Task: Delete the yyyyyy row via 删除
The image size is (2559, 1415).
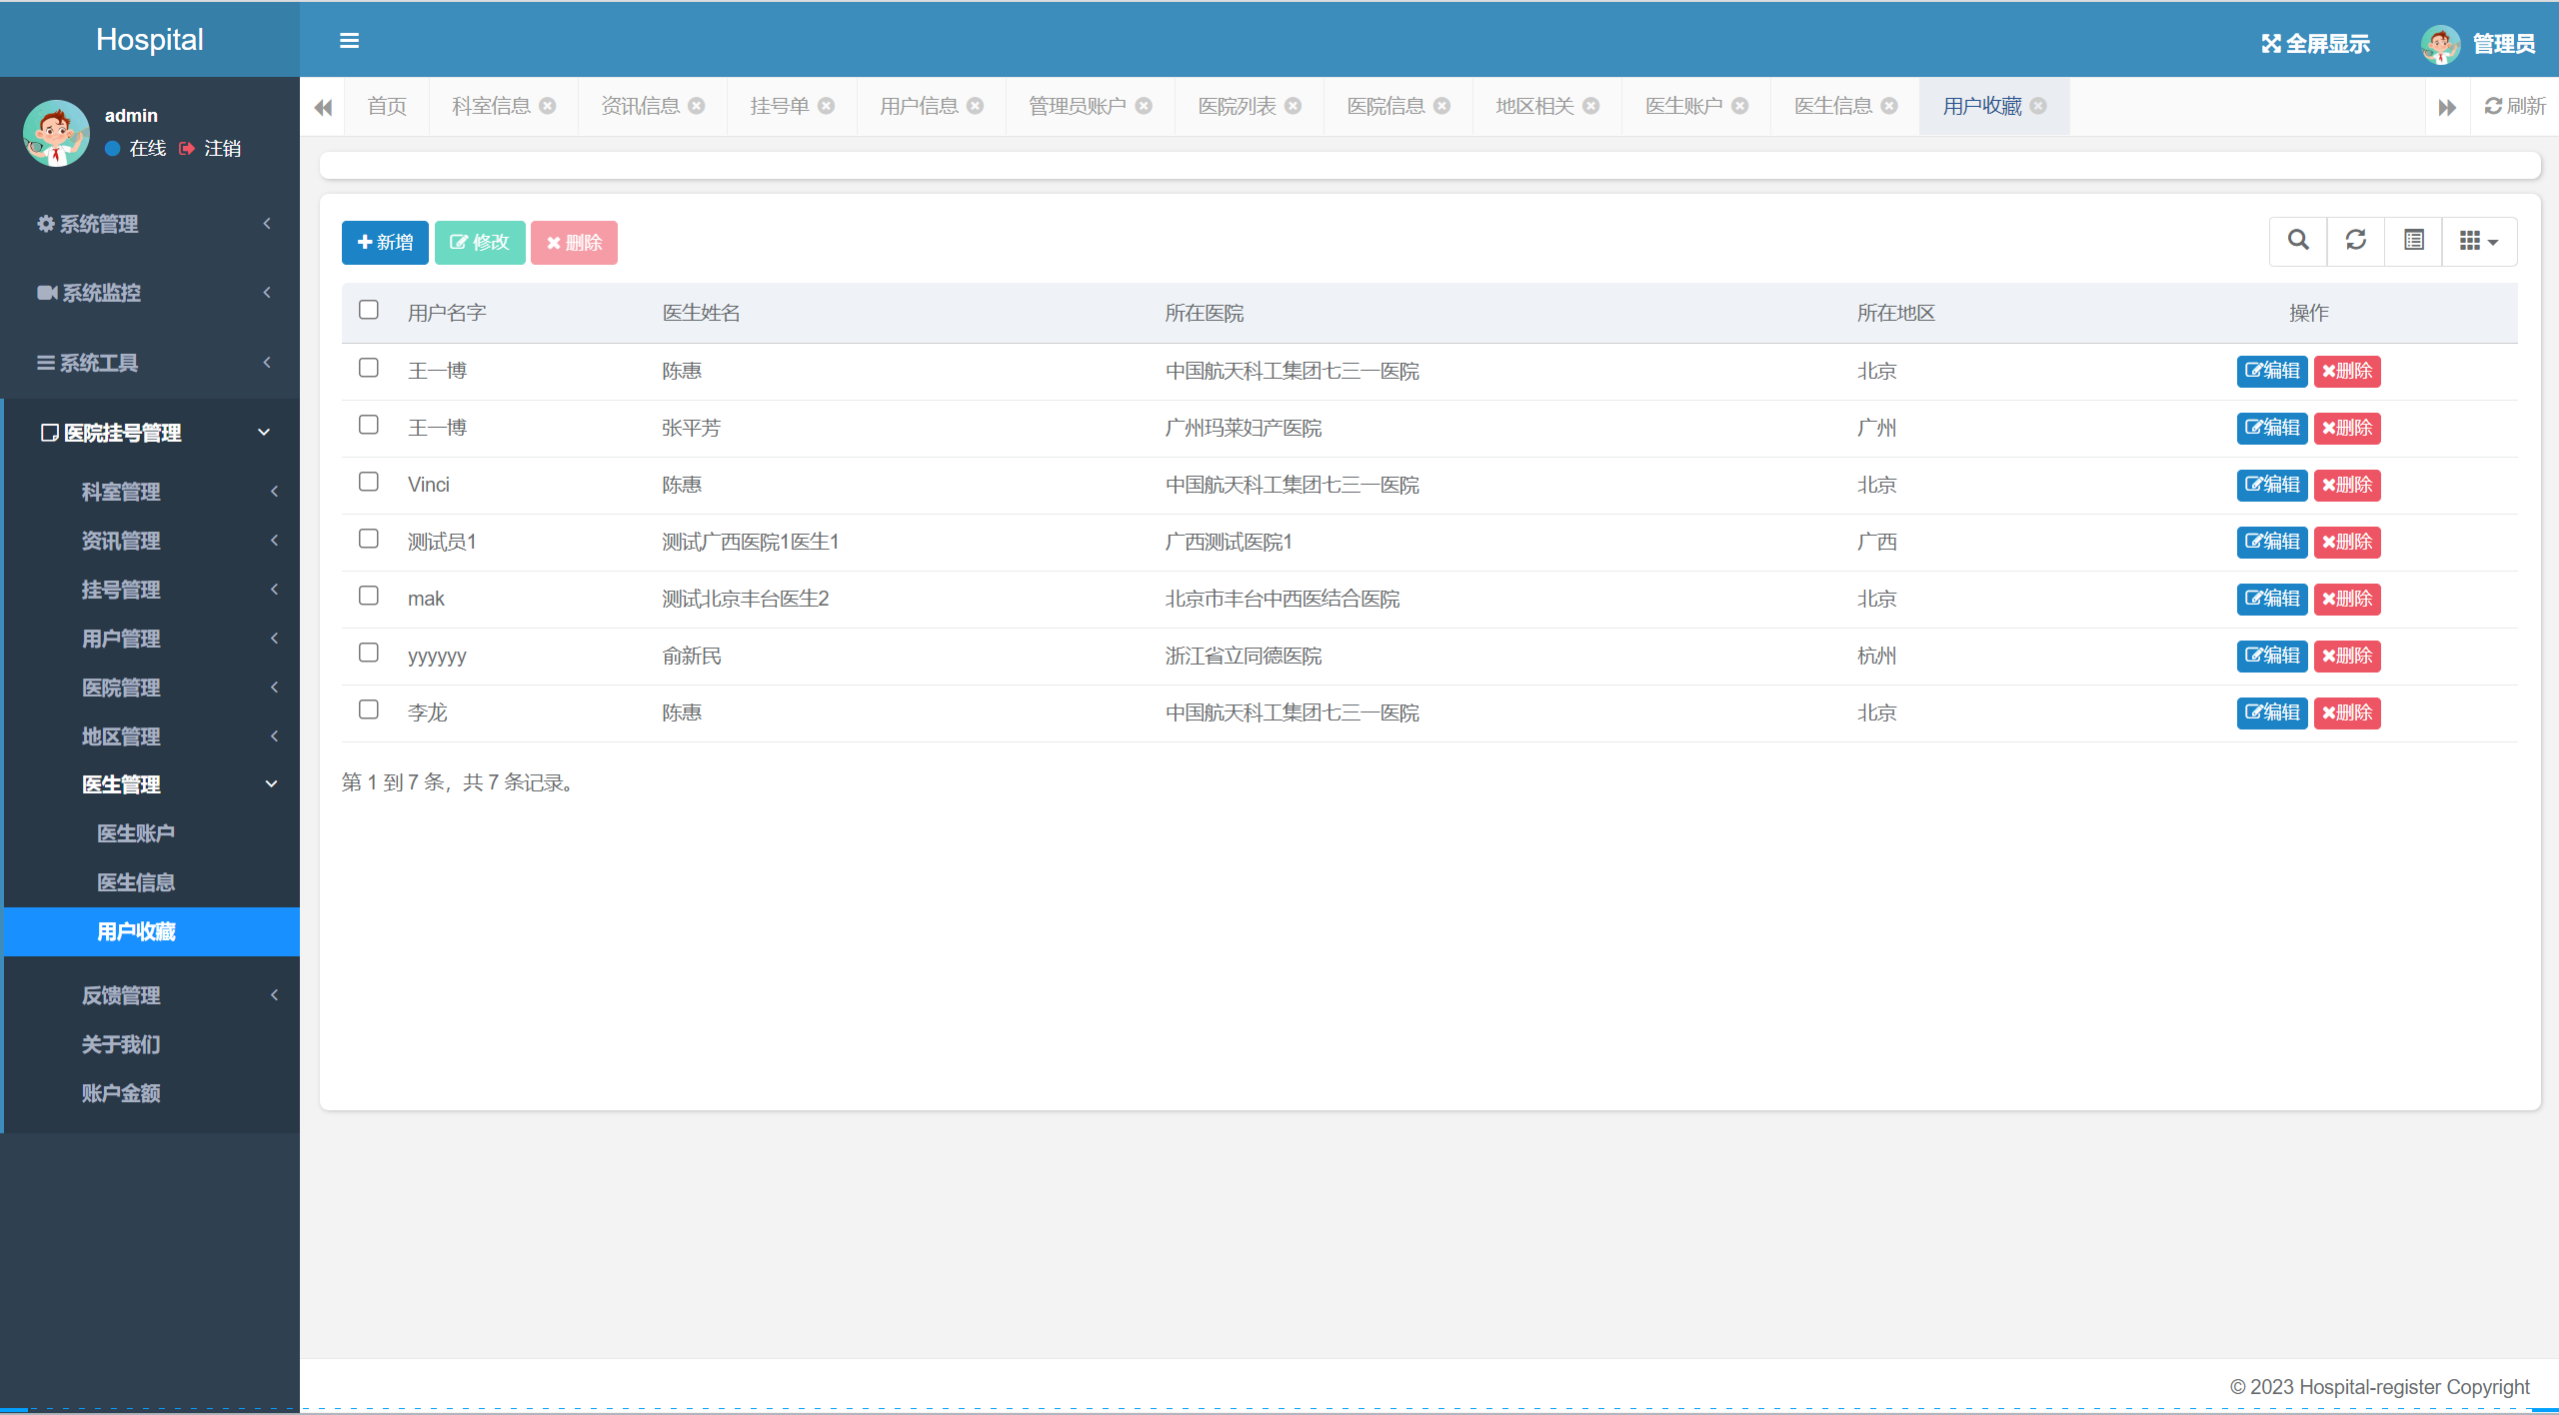Action: point(2346,656)
